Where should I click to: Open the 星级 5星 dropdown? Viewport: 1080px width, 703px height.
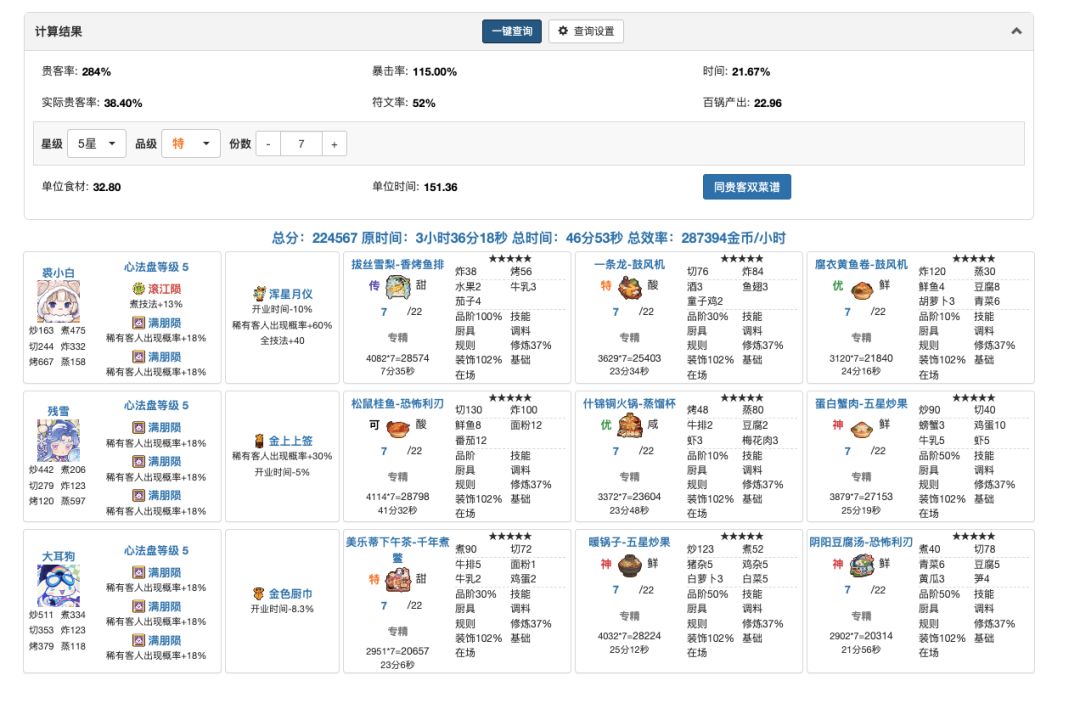coord(96,143)
